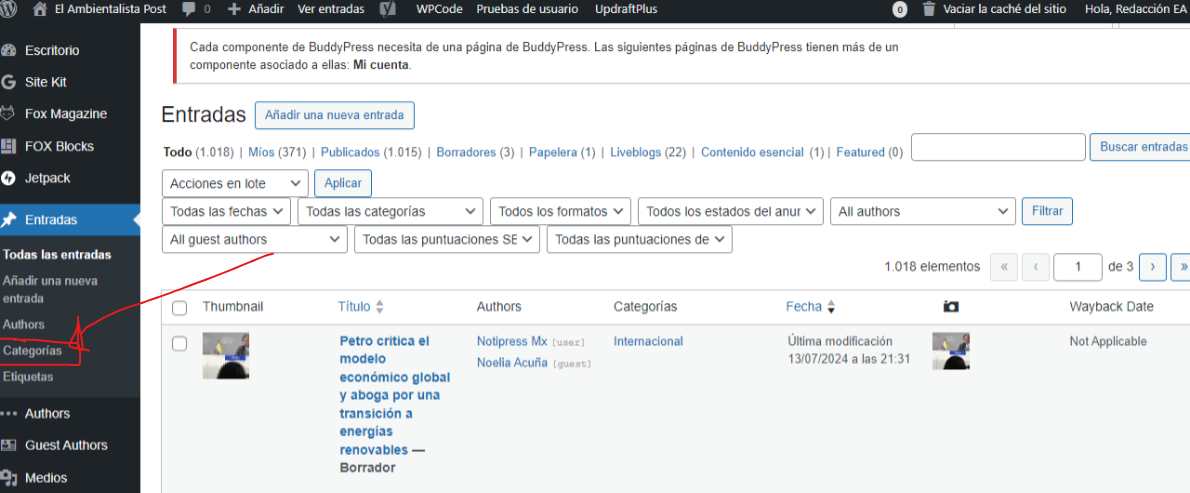Click the Fox Magazine icon in sidebar
The width and height of the screenshot is (1190, 493).
[9, 114]
